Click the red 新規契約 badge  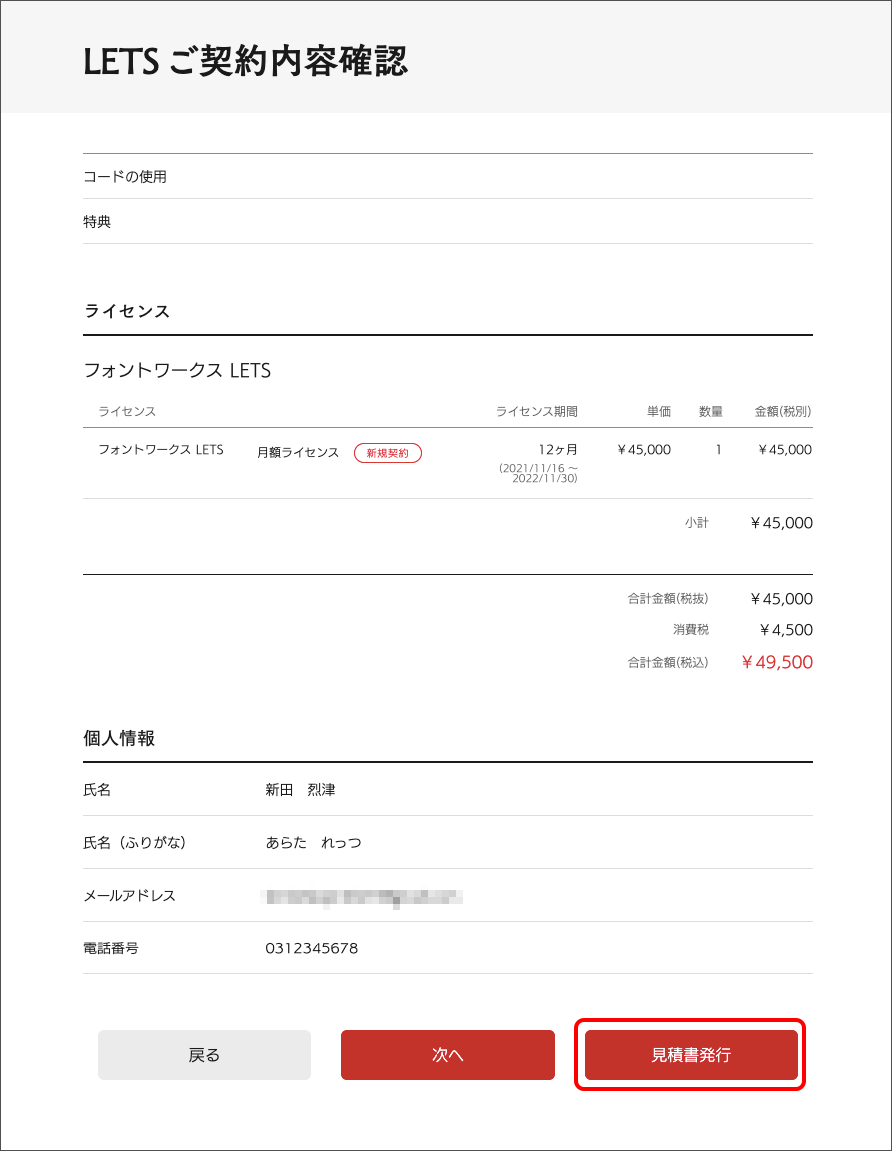tap(388, 453)
